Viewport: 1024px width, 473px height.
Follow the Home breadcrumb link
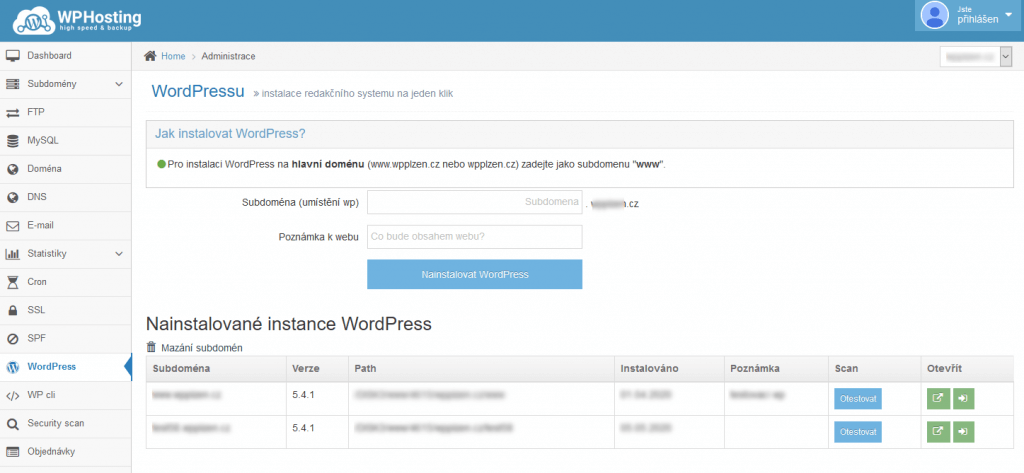tap(173, 56)
